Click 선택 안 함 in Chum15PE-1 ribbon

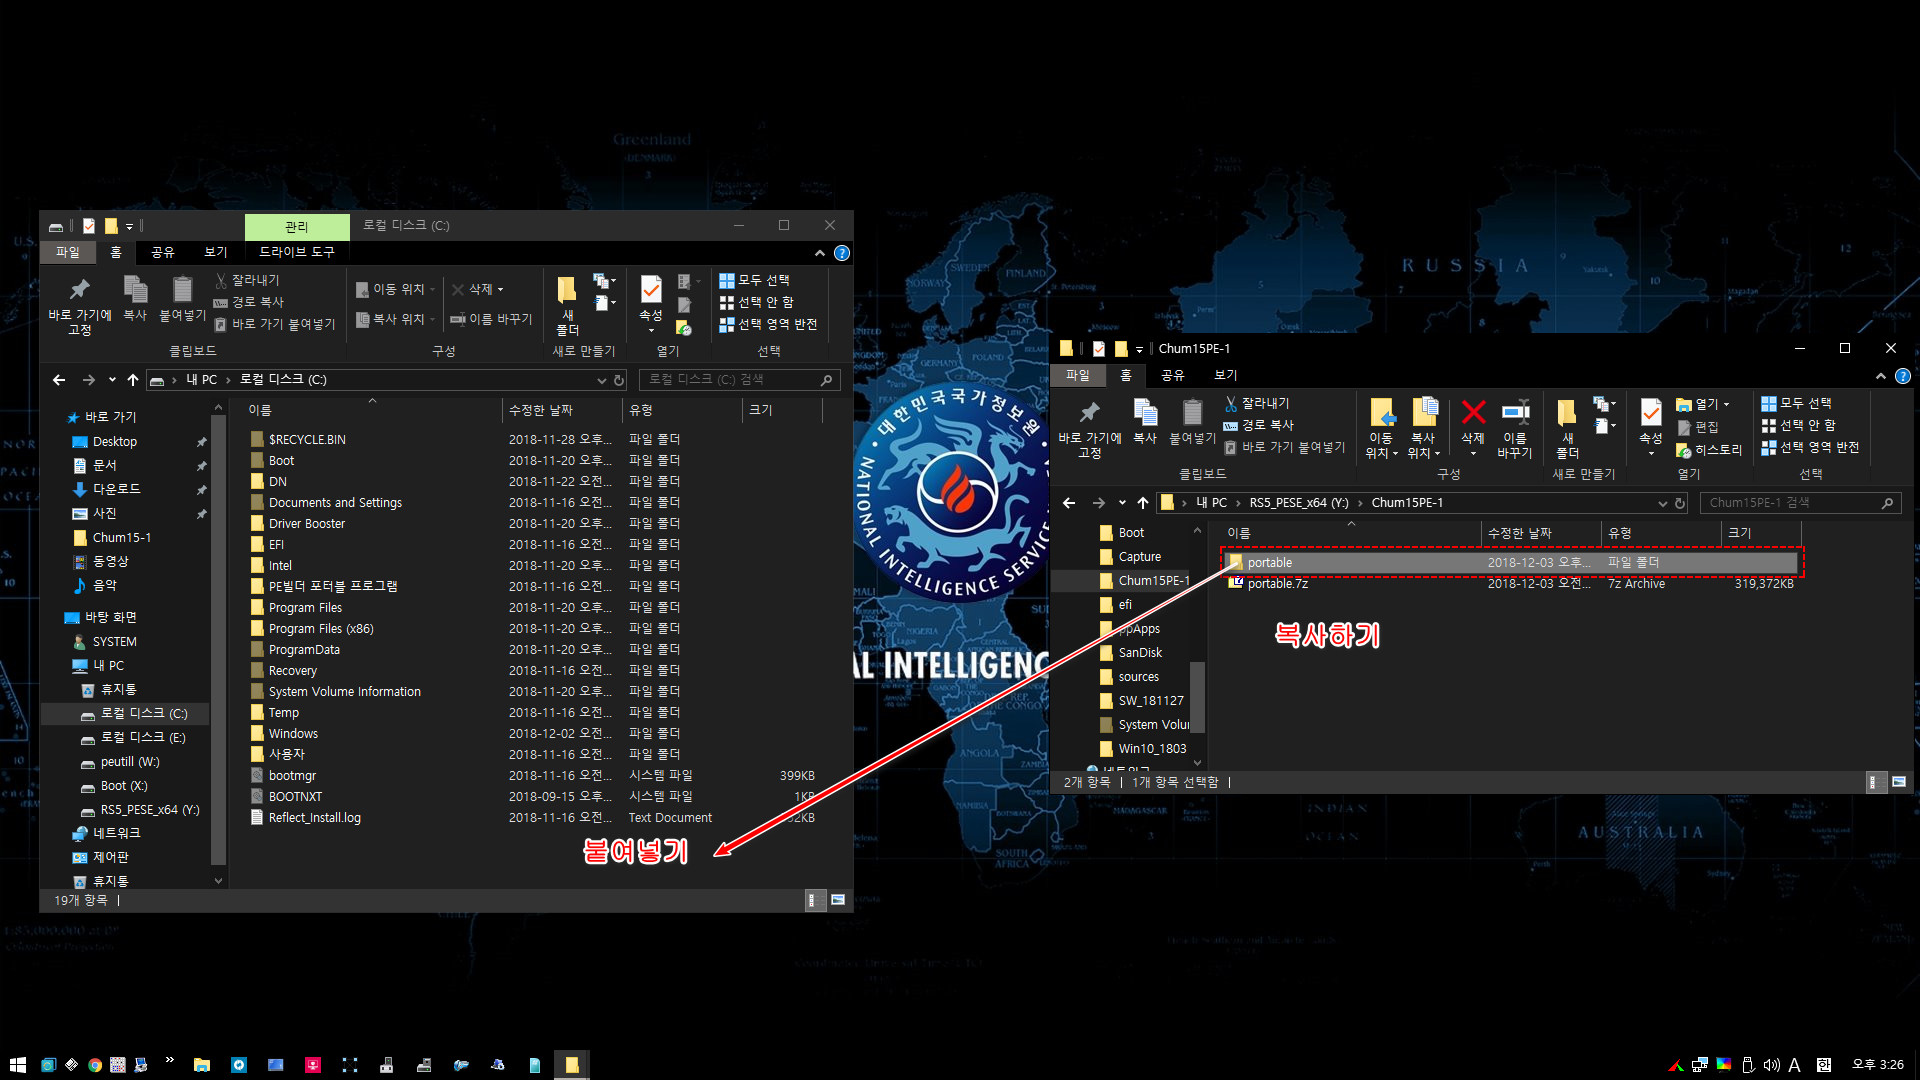1798,425
